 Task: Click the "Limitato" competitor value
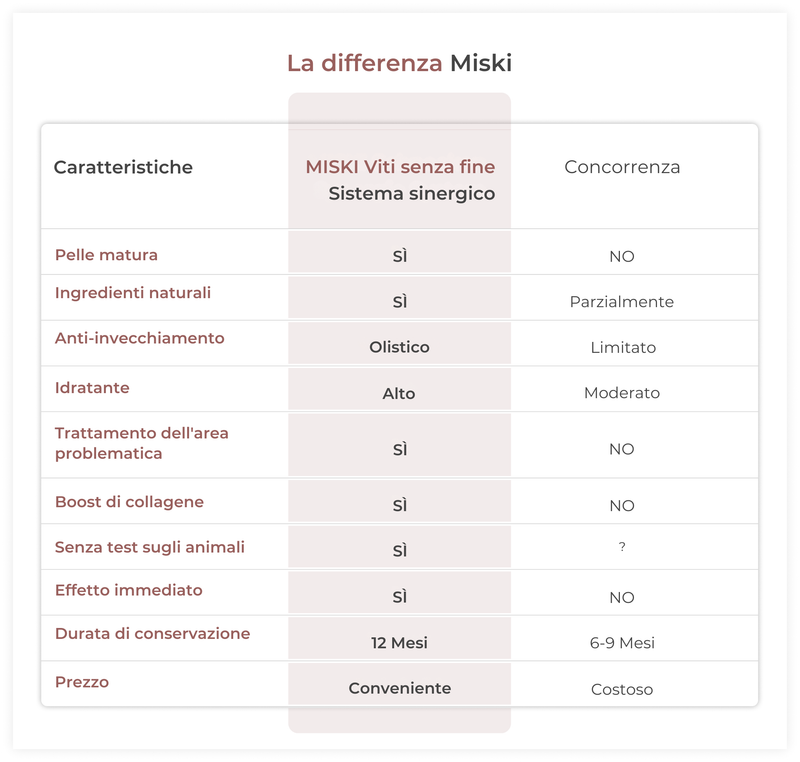(623, 348)
